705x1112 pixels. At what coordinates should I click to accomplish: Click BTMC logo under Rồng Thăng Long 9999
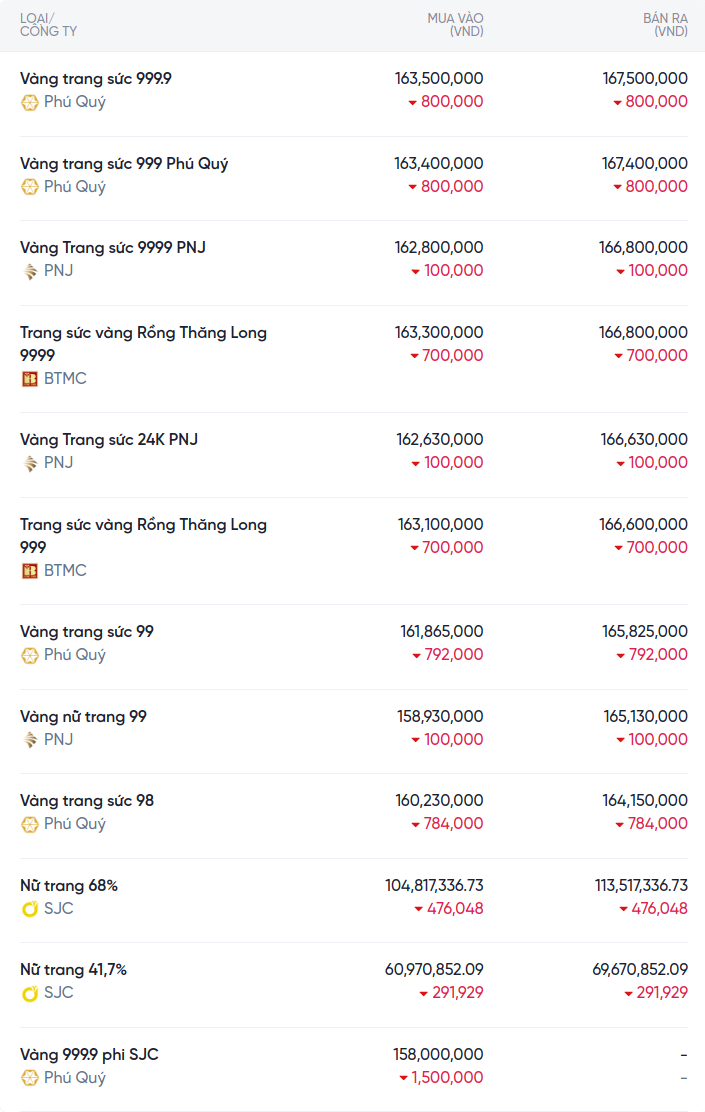click(x=30, y=379)
